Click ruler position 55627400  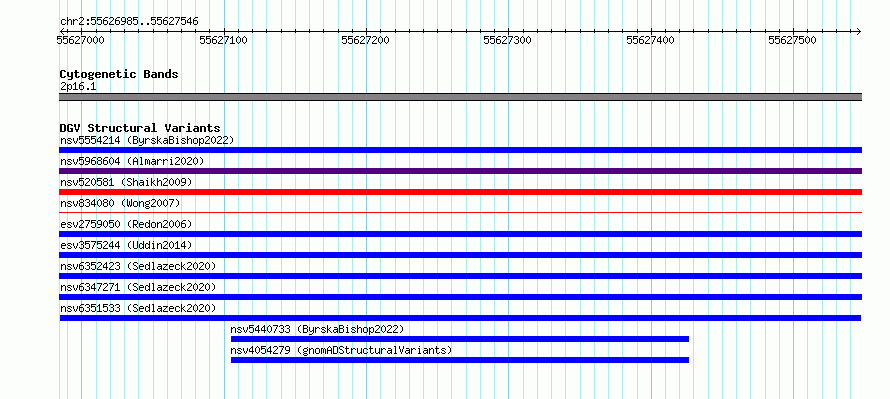click(x=650, y=40)
